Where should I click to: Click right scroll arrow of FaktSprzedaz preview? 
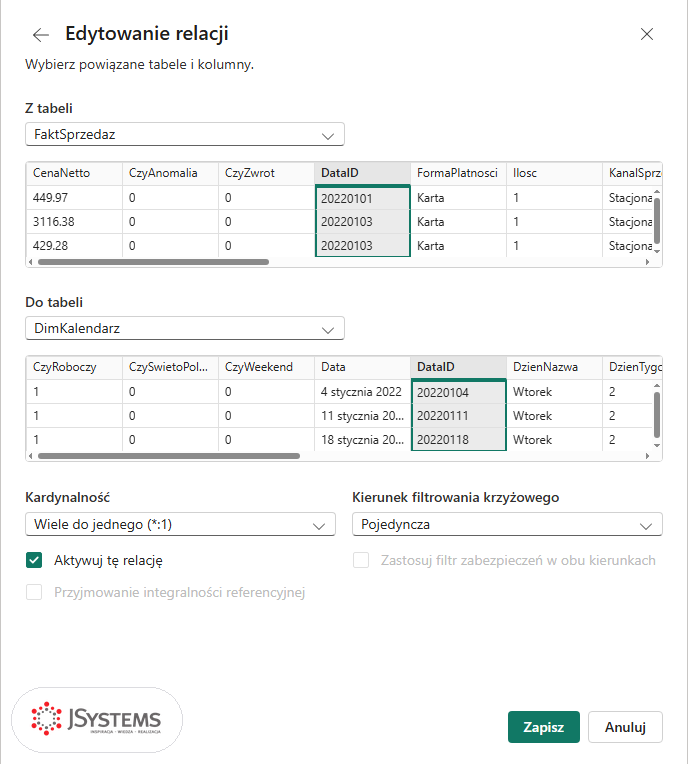(x=648, y=262)
